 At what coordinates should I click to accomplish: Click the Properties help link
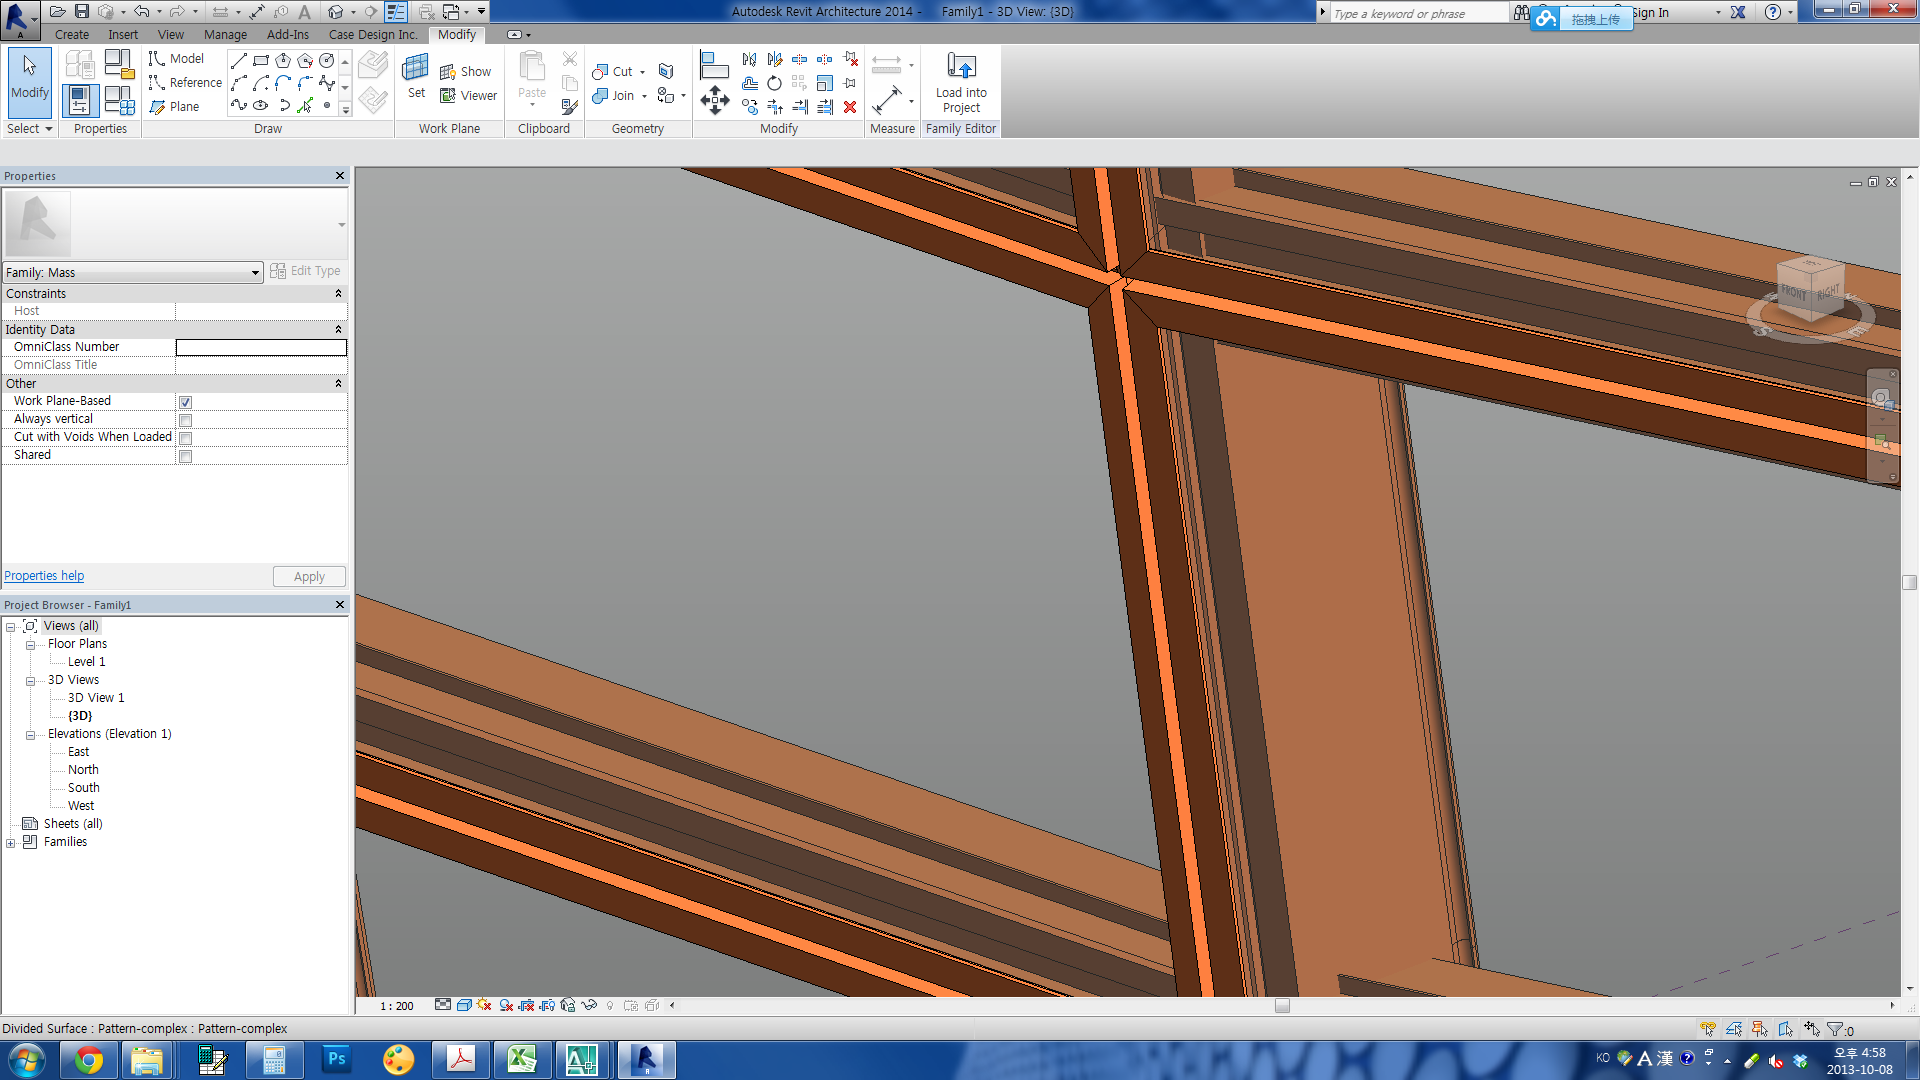(x=44, y=576)
